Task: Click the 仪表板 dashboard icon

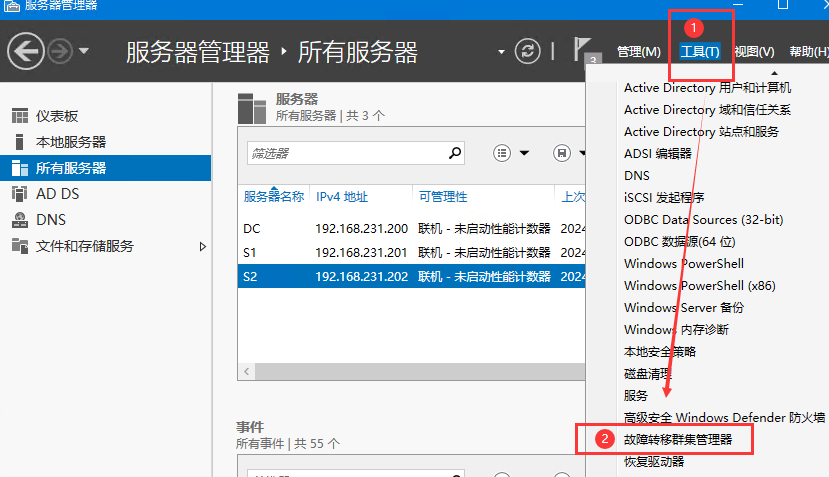Action: tap(19, 116)
